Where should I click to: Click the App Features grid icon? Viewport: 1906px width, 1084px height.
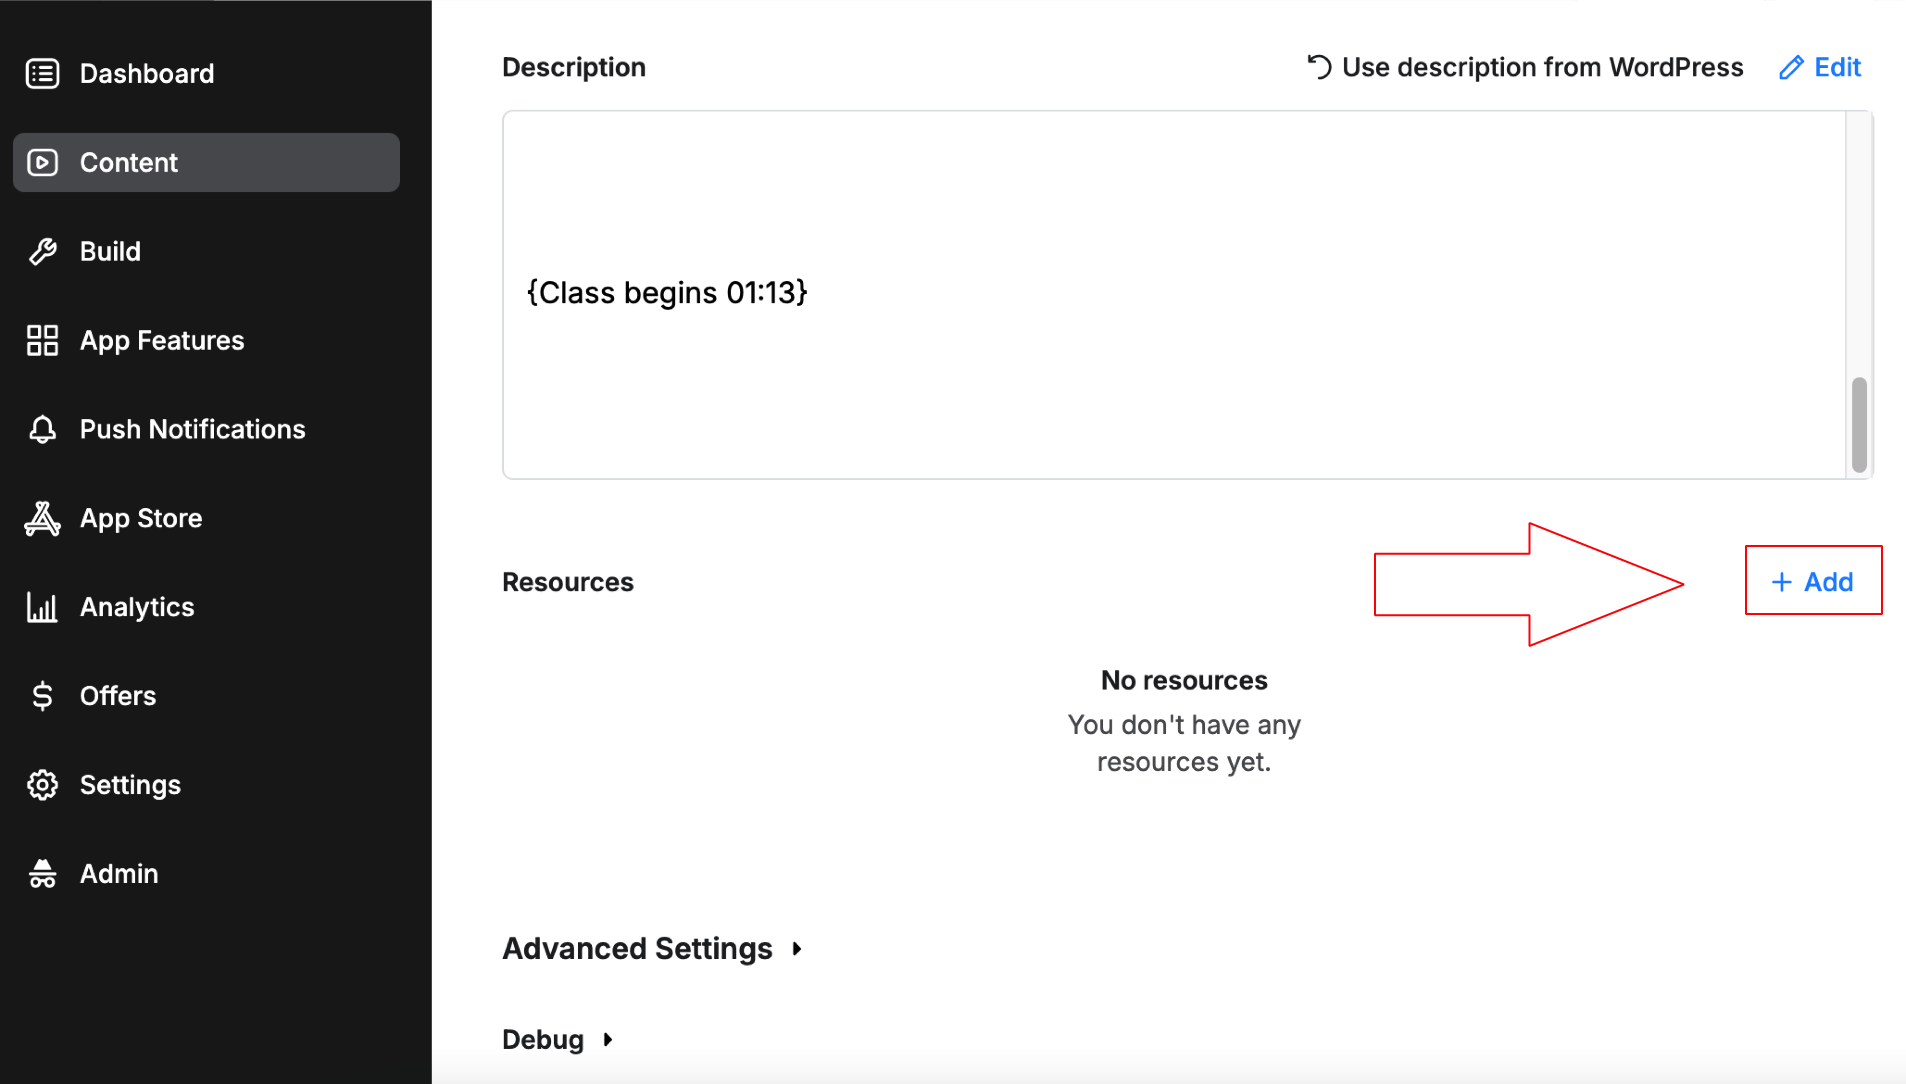click(42, 341)
